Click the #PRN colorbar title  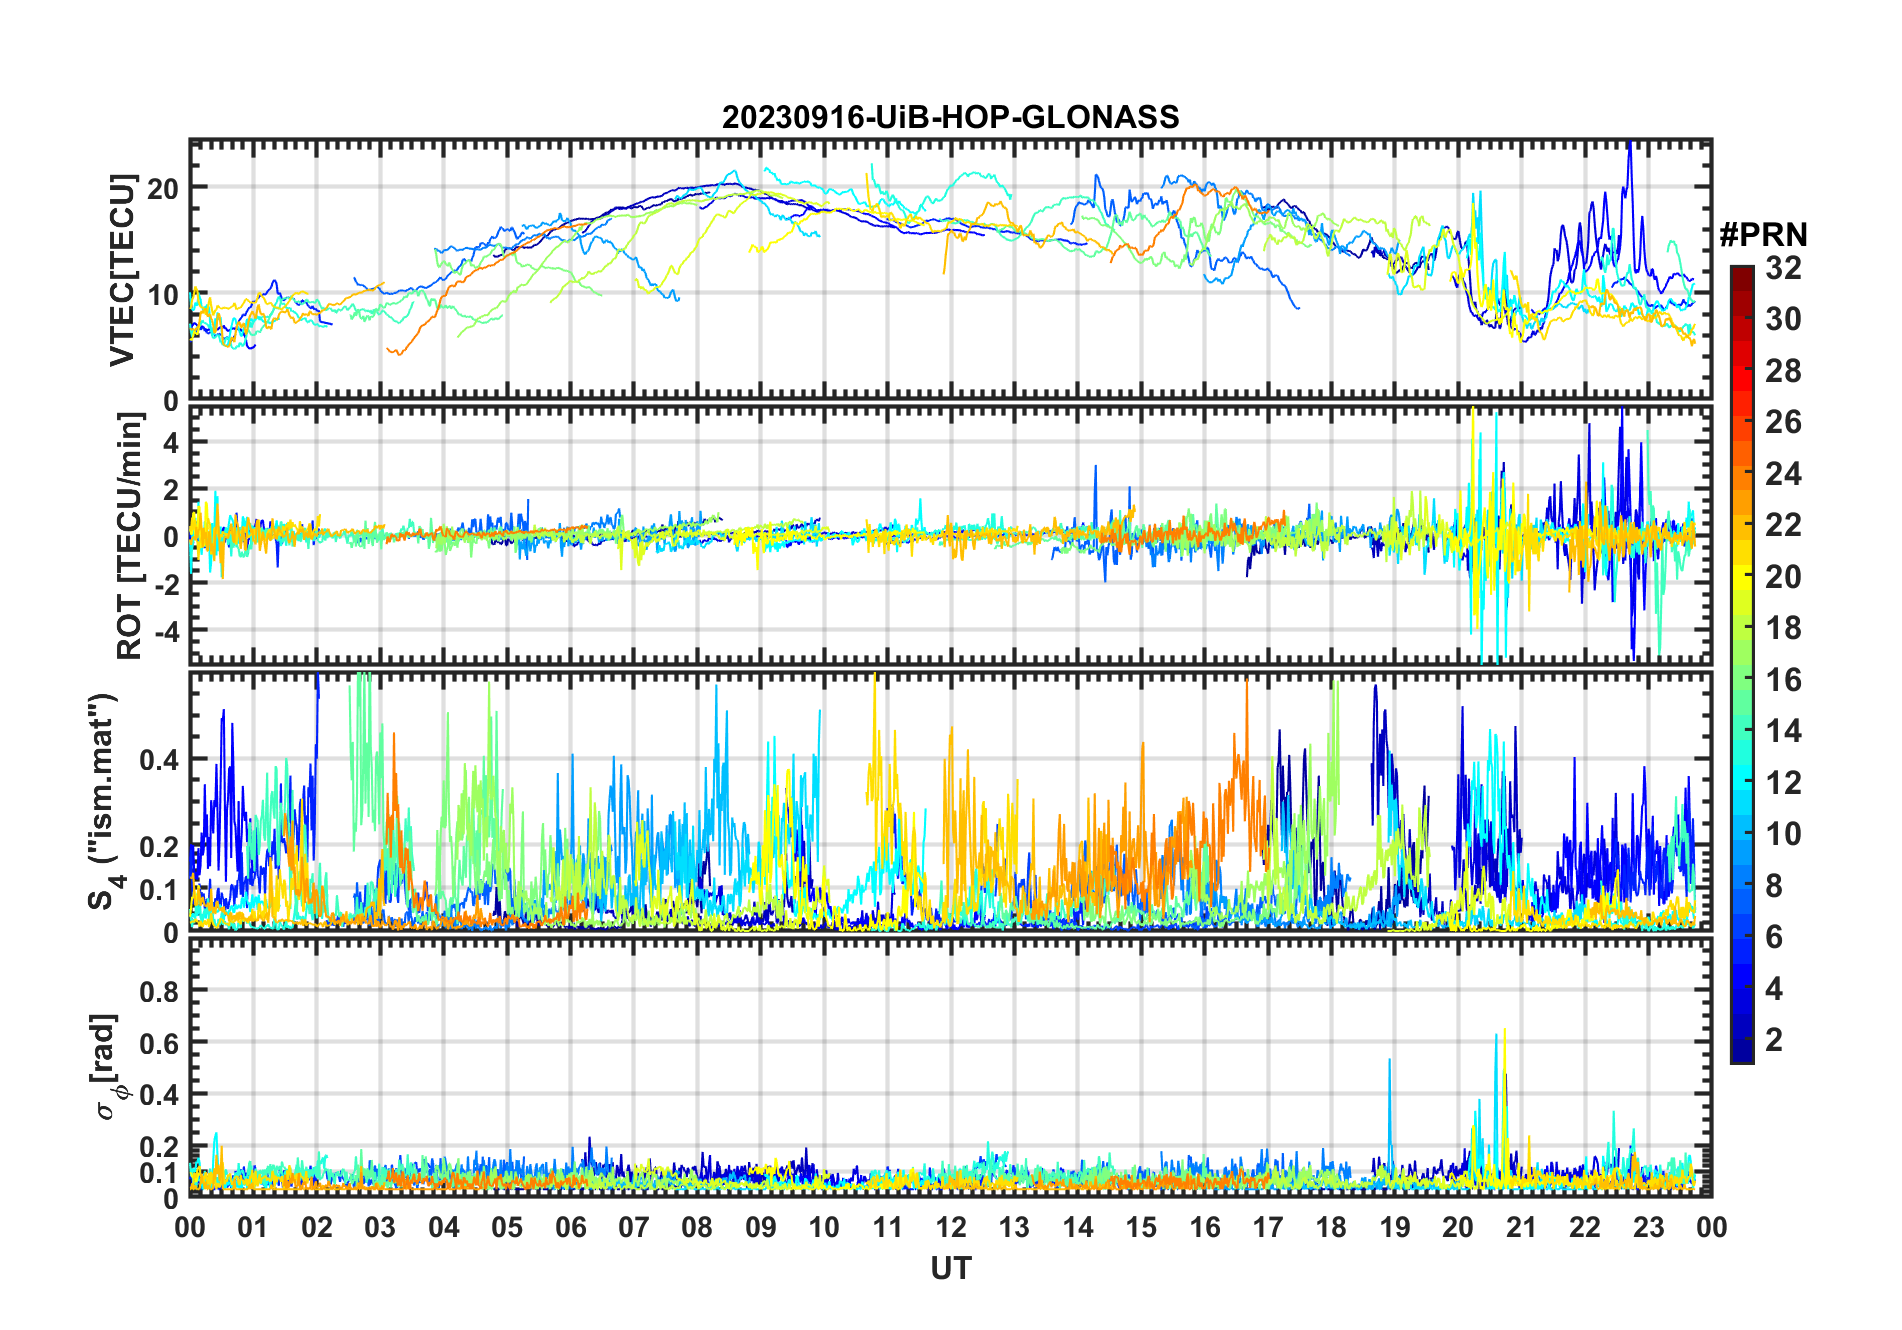pos(1763,235)
